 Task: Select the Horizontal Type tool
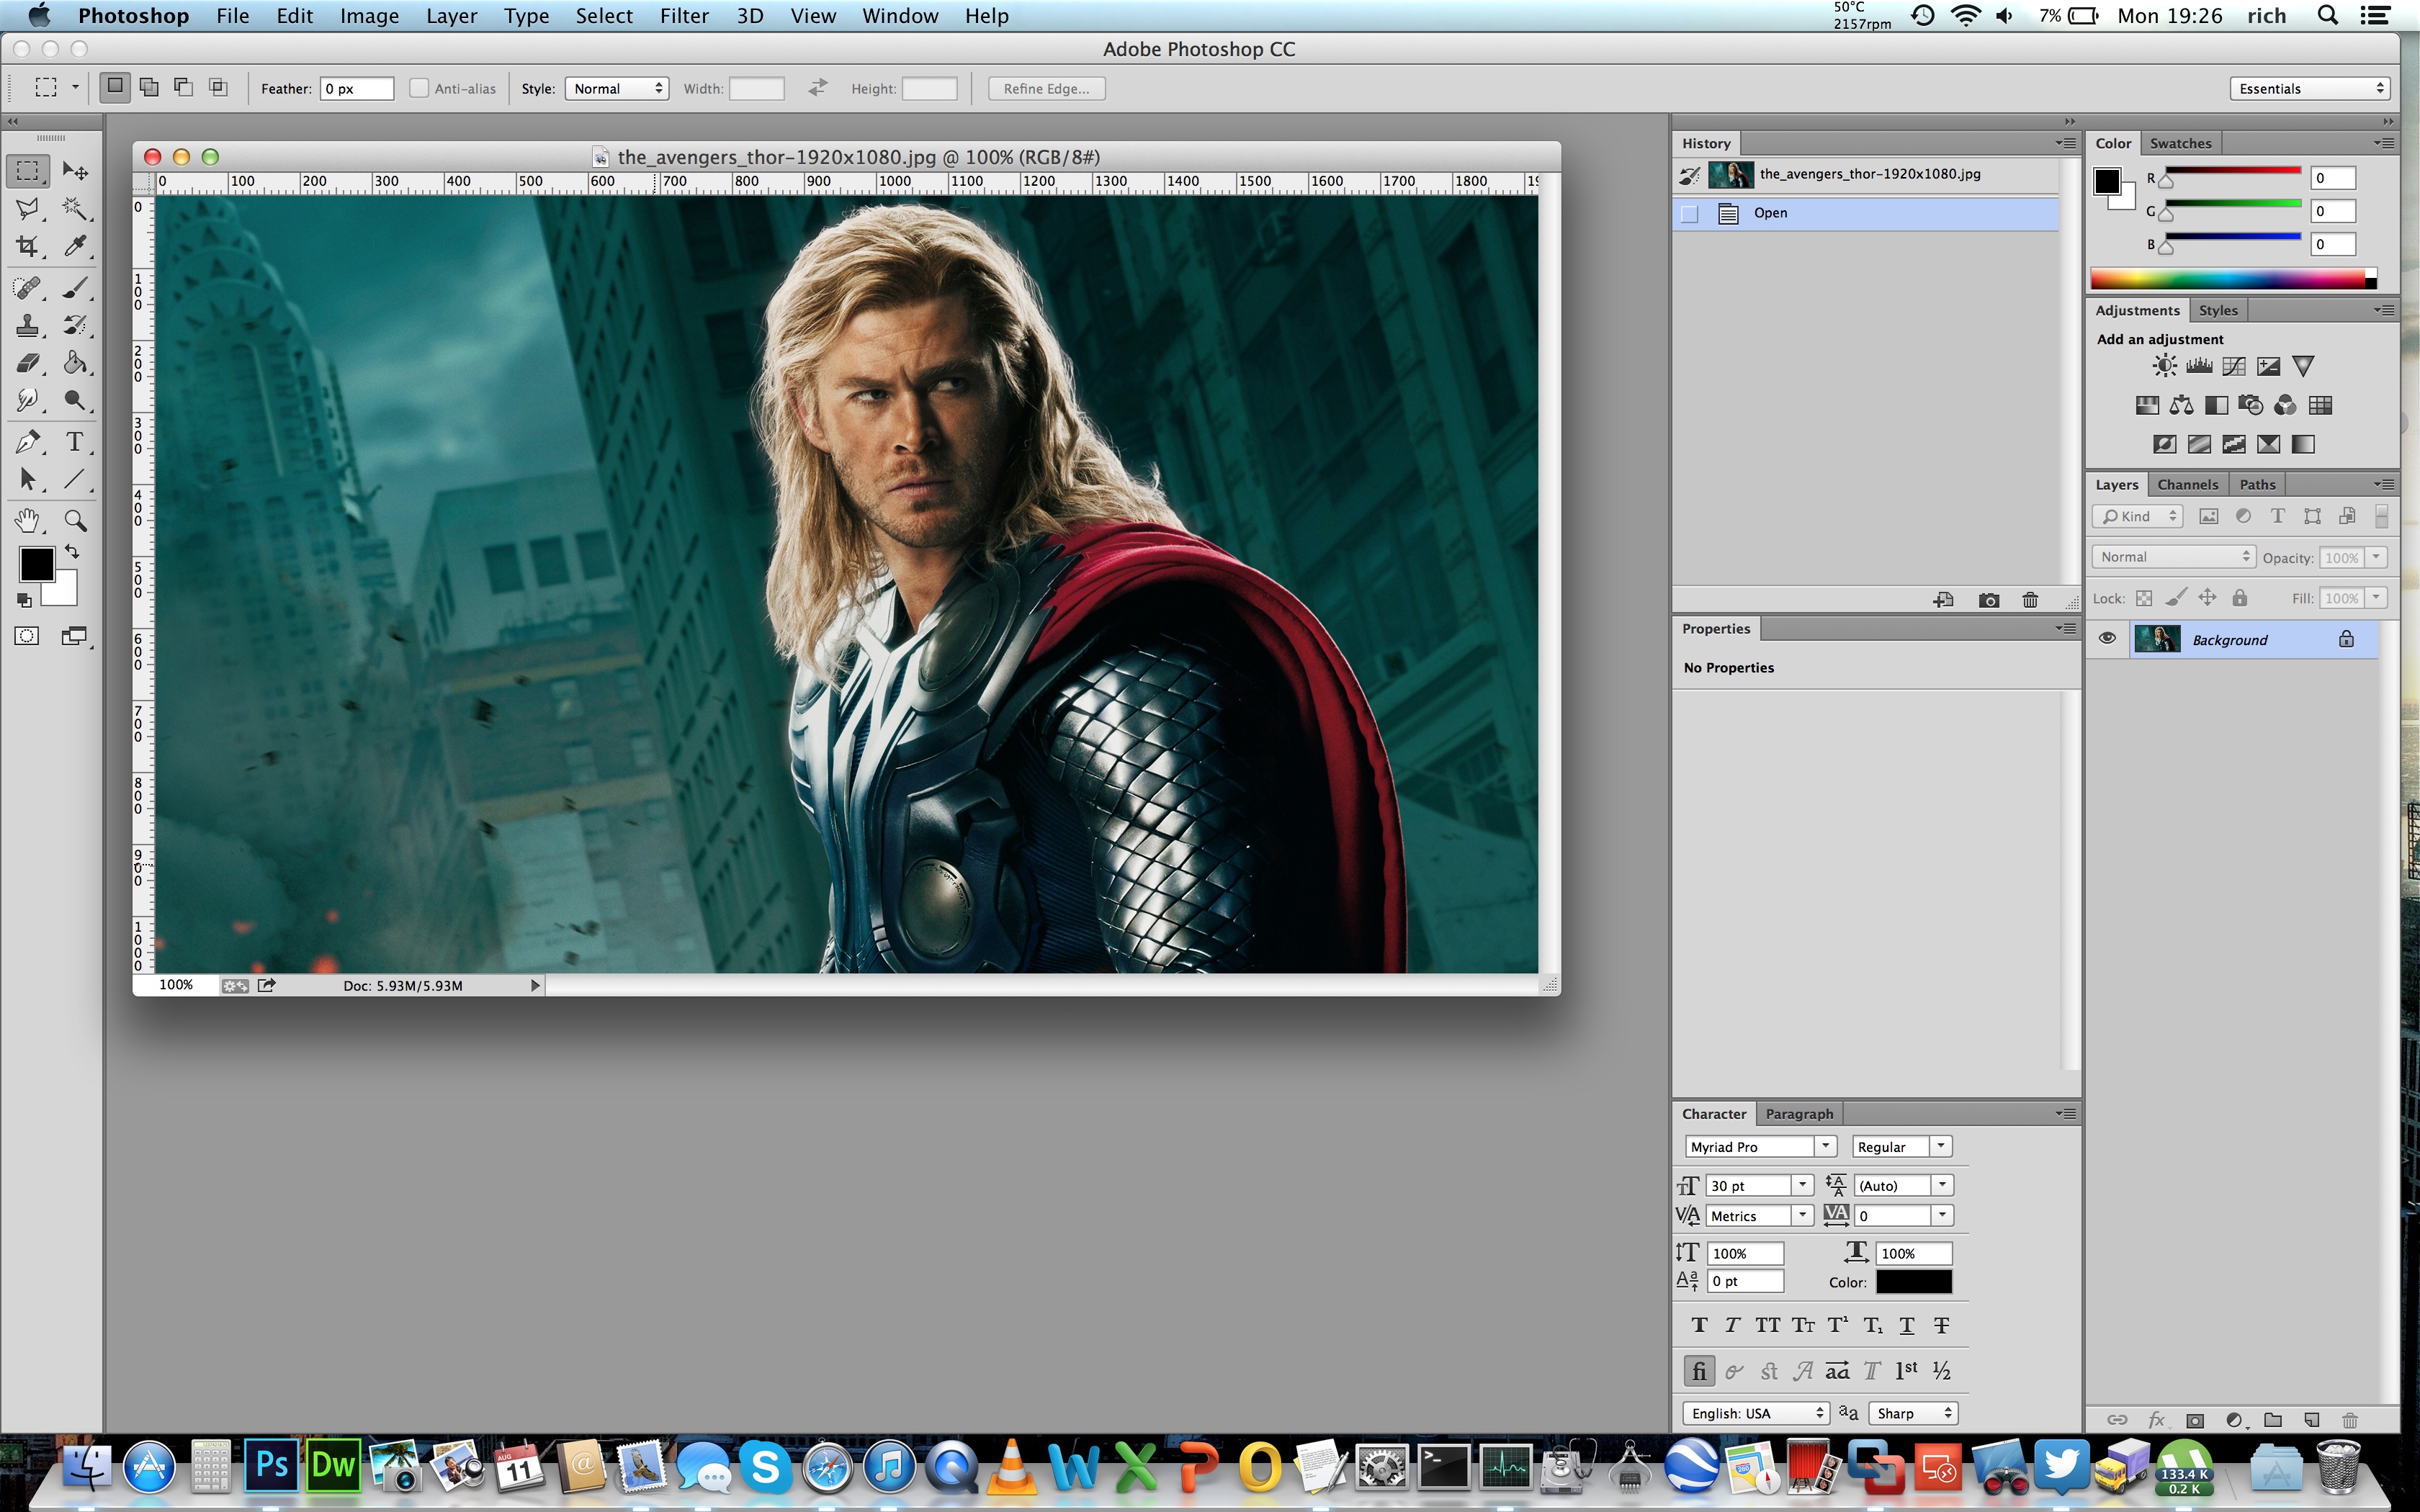pos(75,442)
